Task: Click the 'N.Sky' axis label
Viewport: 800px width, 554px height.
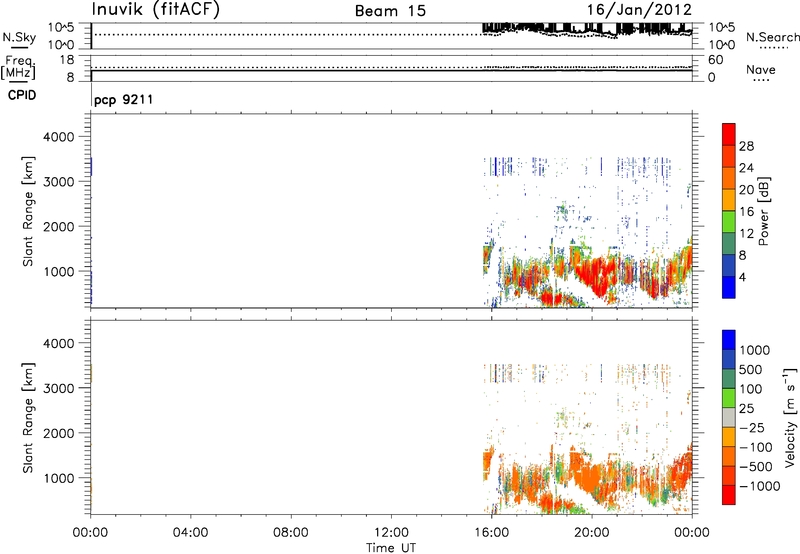Action: [19, 37]
